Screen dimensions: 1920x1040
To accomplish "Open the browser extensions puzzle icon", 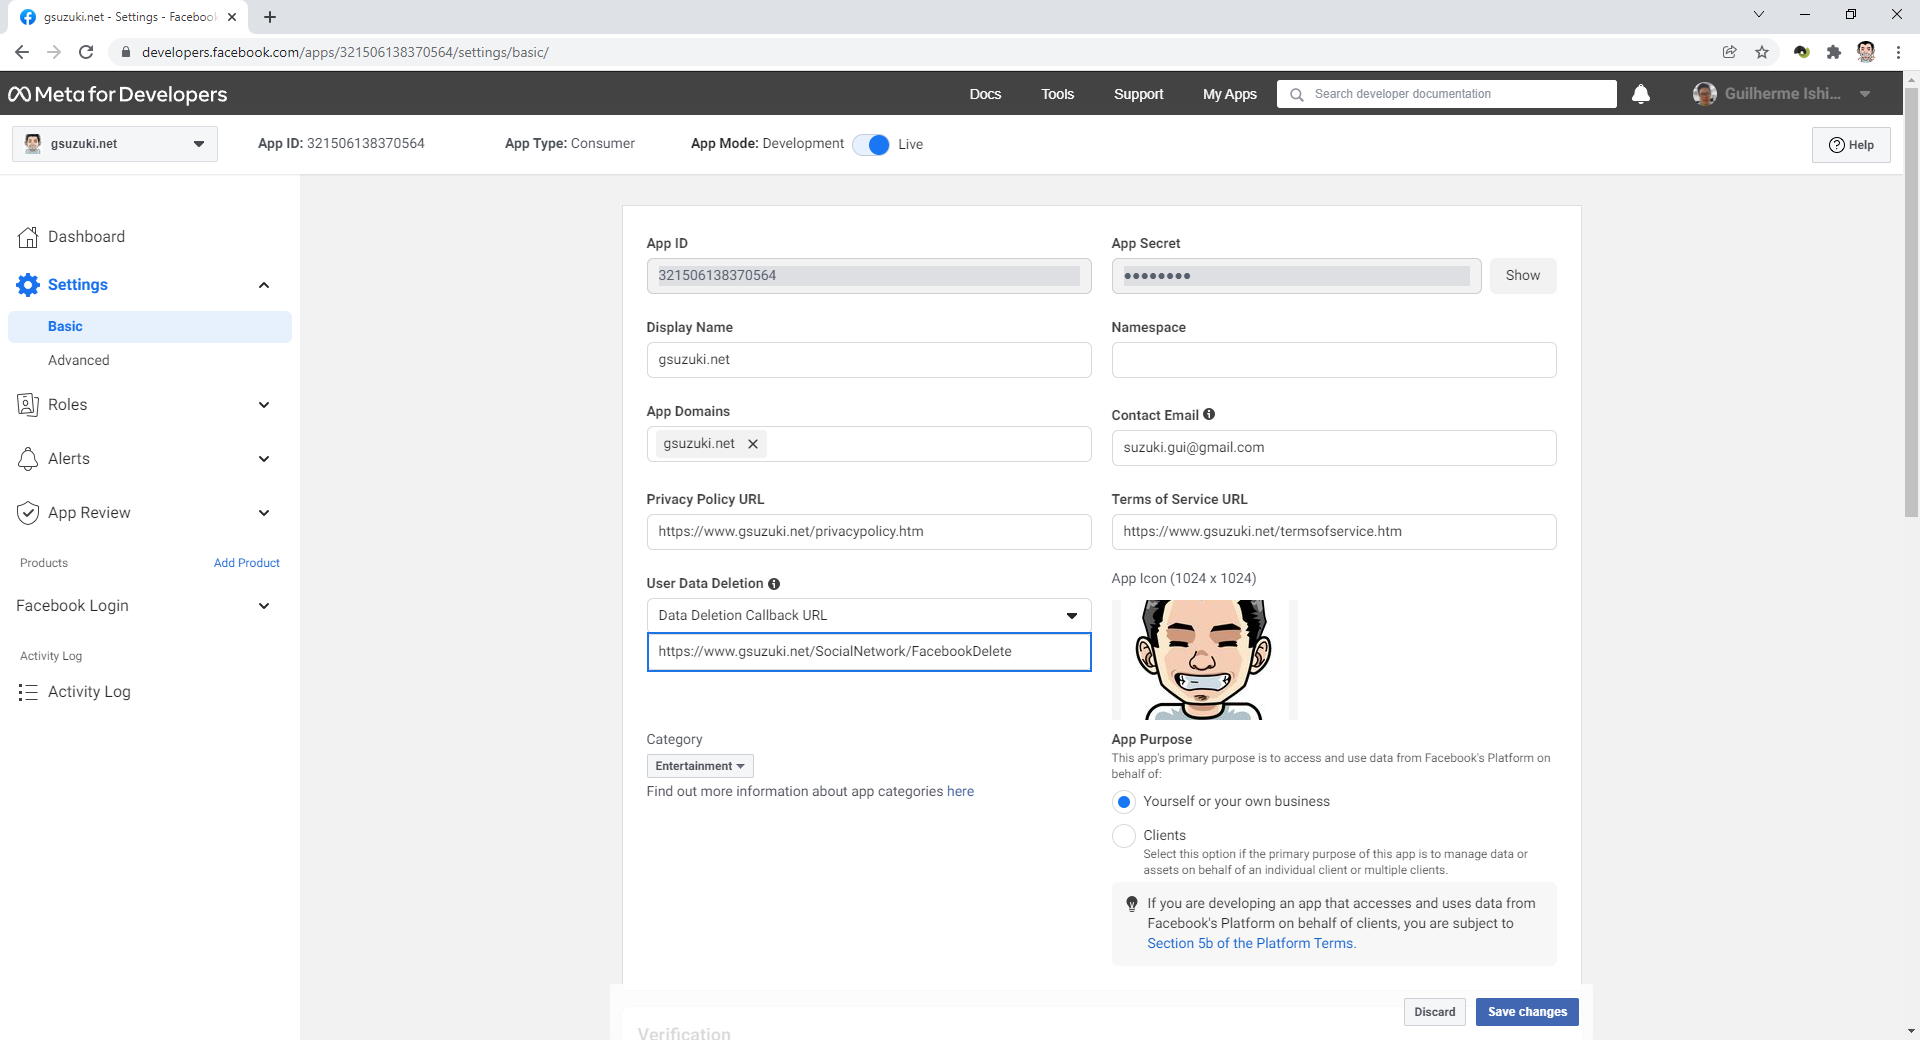I will (x=1833, y=52).
